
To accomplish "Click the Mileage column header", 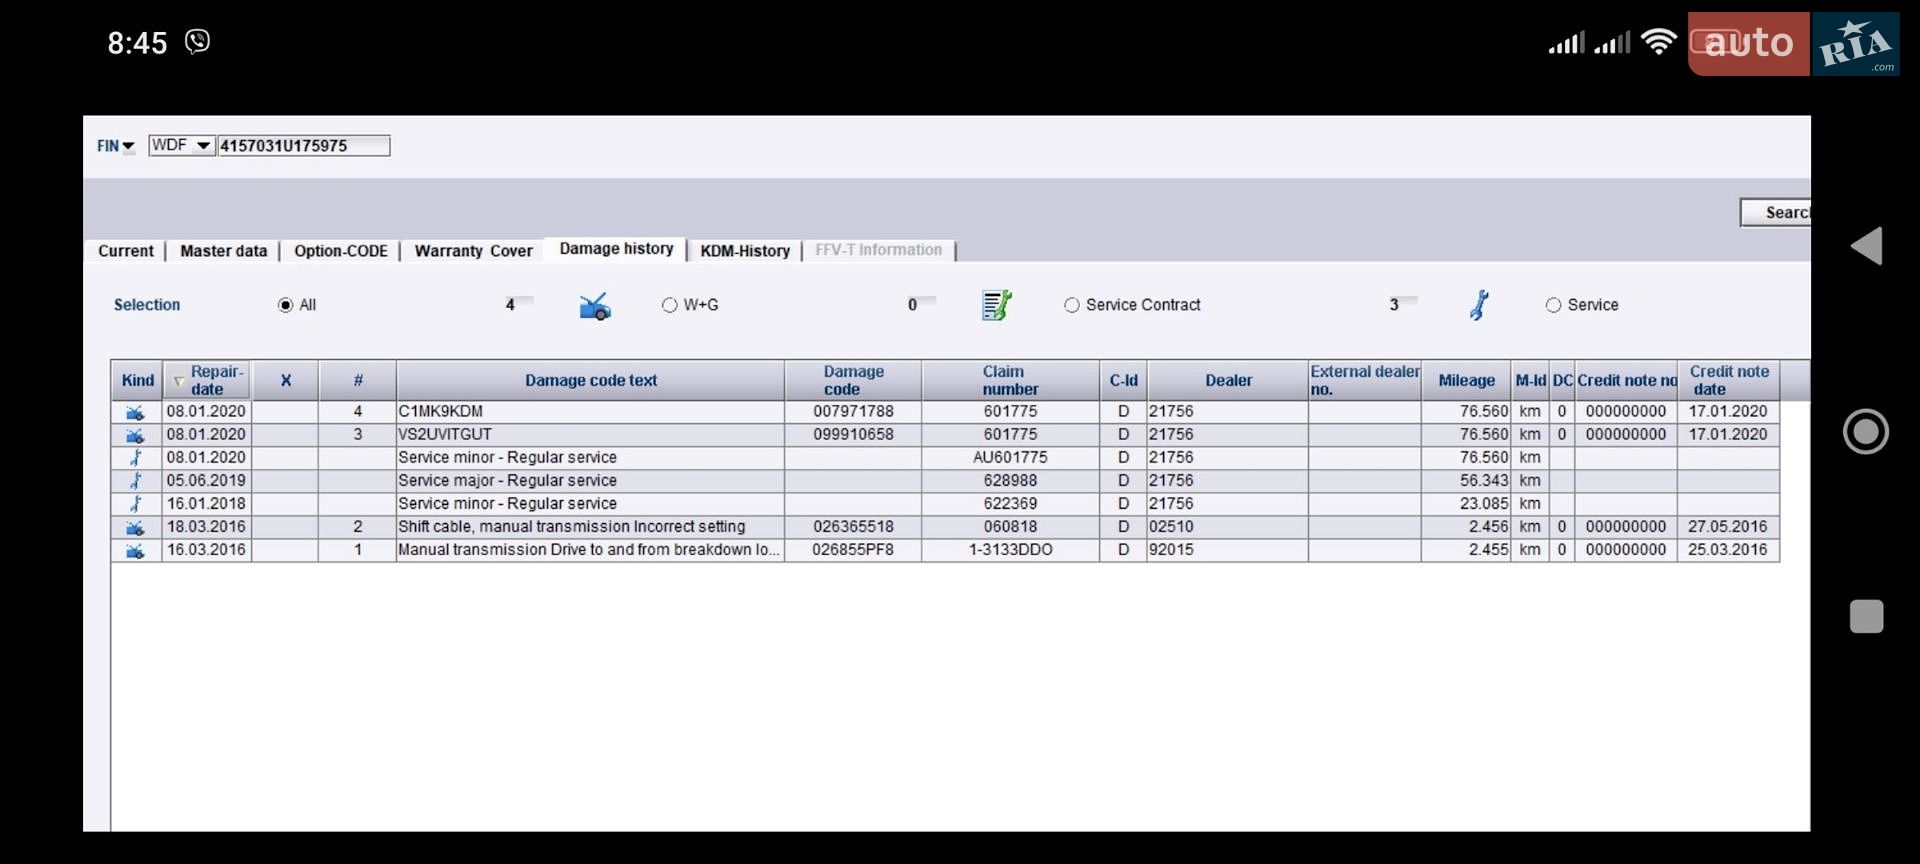I will 1466,380.
